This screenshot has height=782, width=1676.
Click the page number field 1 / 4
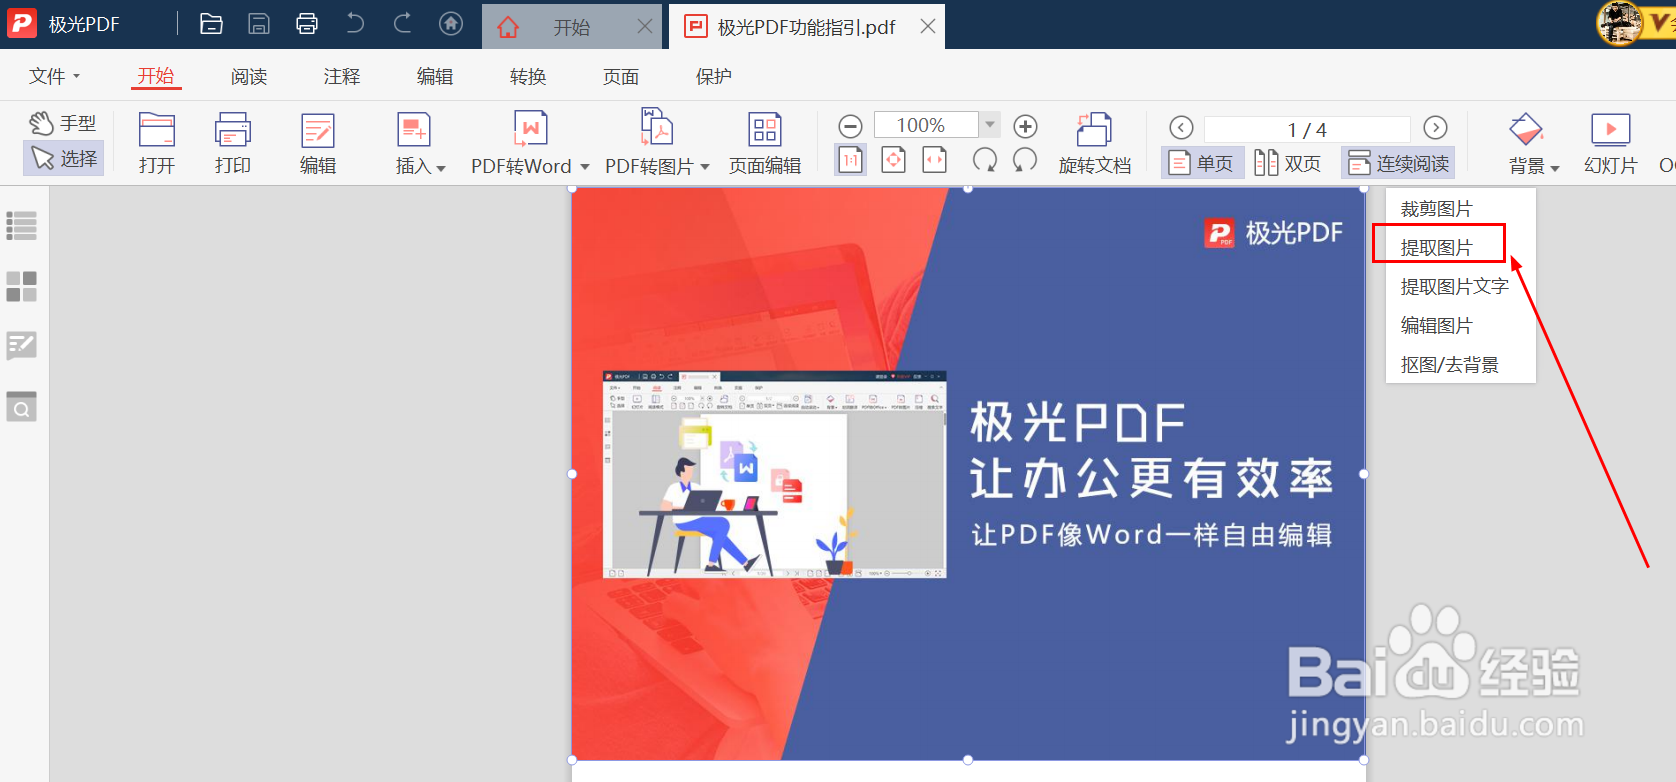pos(1307,129)
